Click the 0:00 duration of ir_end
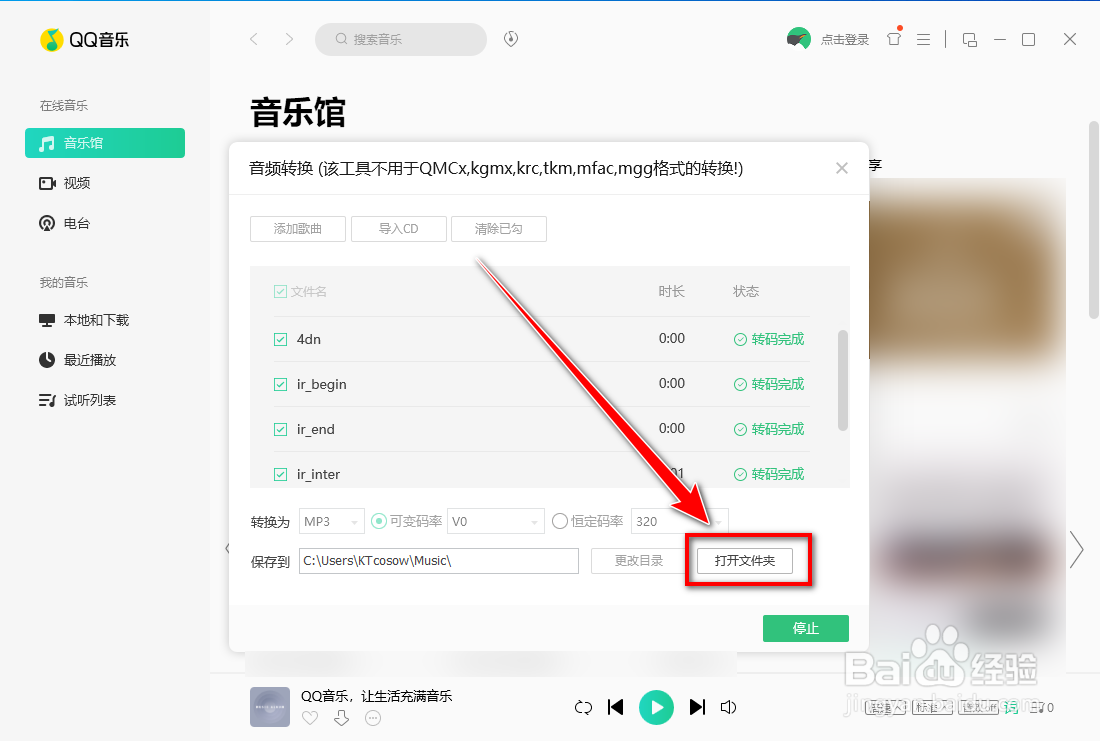1100x741 pixels. click(x=671, y=429)
